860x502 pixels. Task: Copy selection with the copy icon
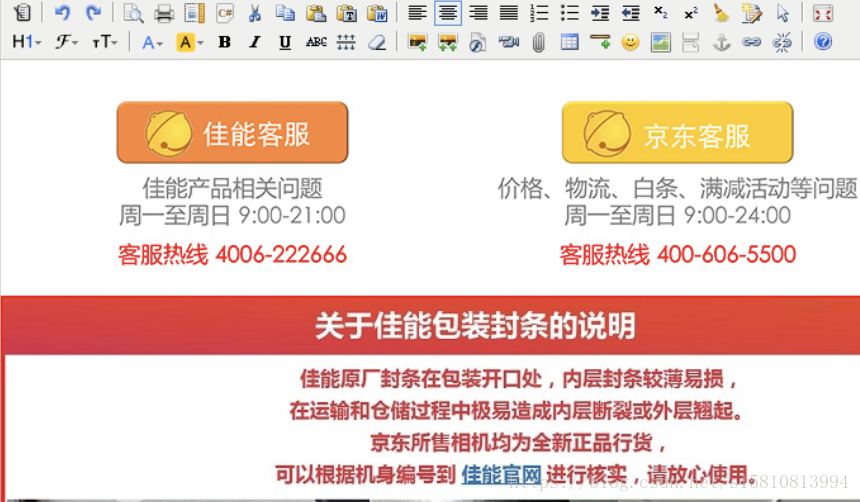pyautogui.click(x=285, y=12)
